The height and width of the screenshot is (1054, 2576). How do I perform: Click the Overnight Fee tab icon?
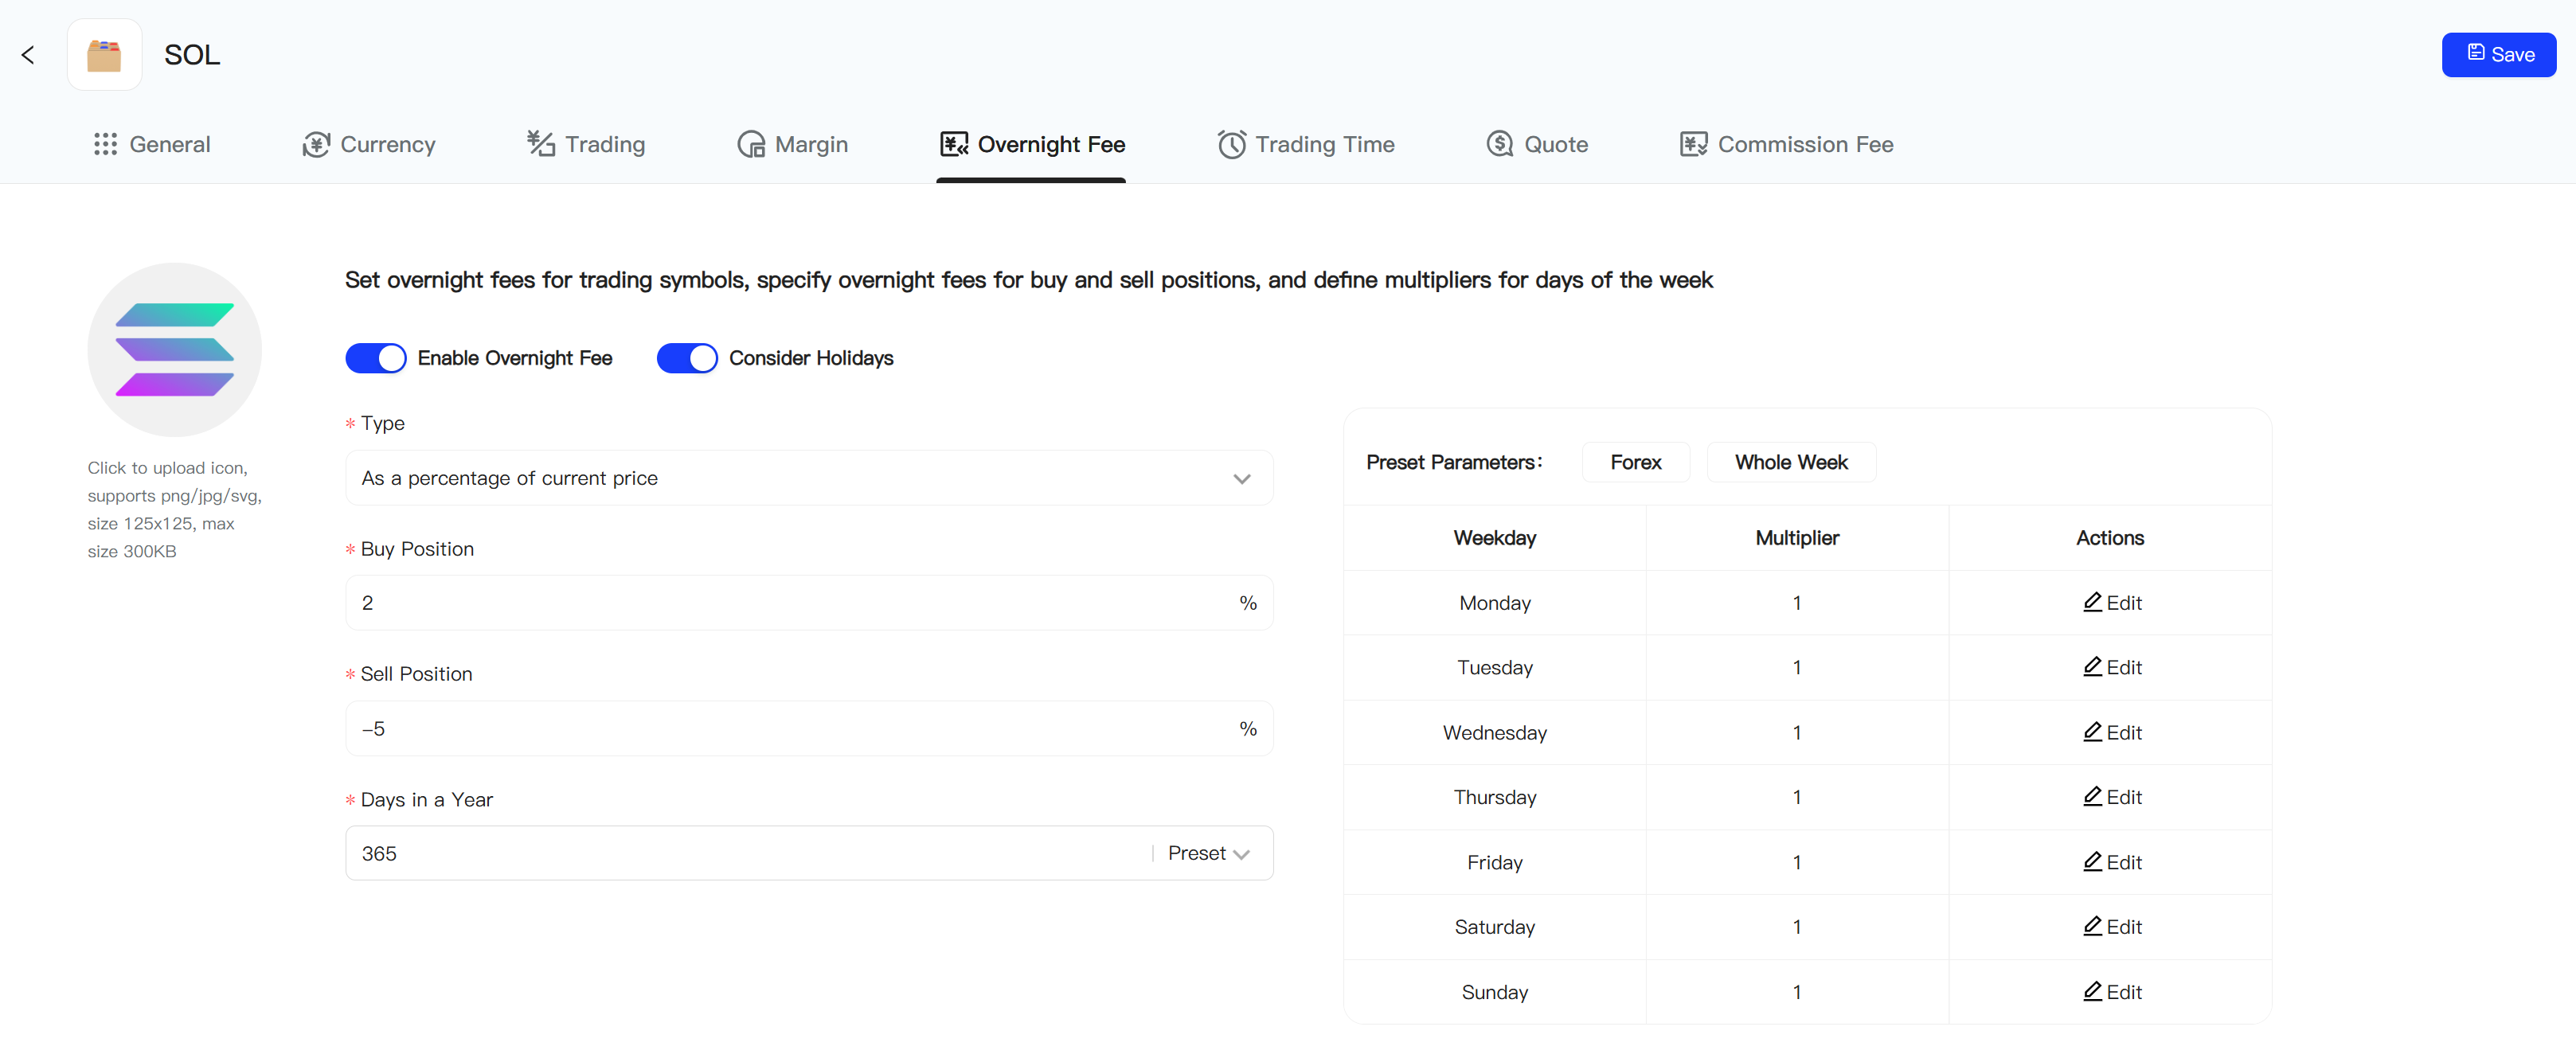(x=954, y=144)
